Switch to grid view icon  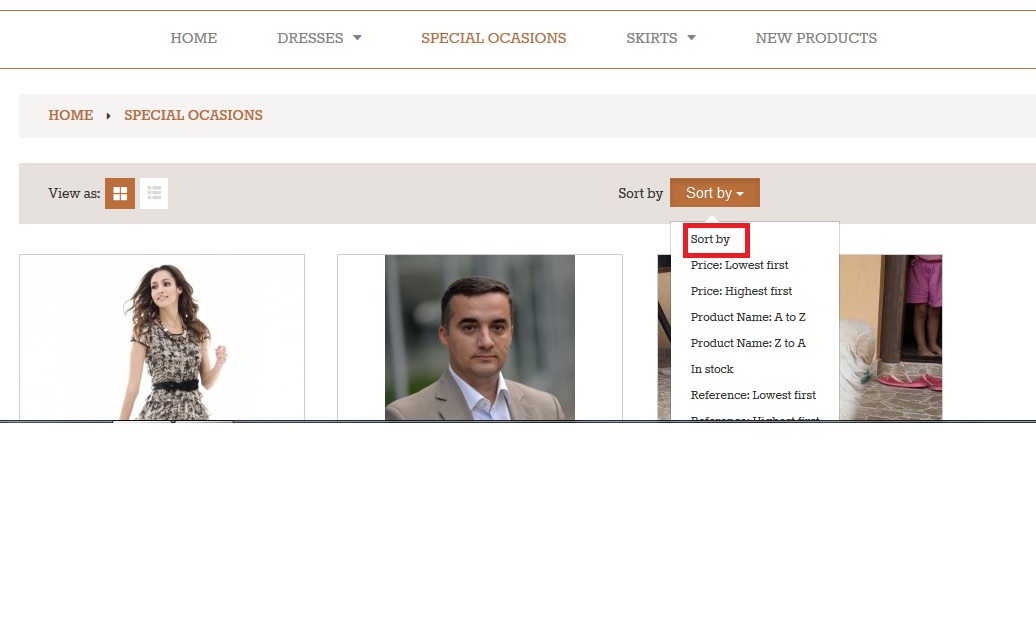click(120, 194)
